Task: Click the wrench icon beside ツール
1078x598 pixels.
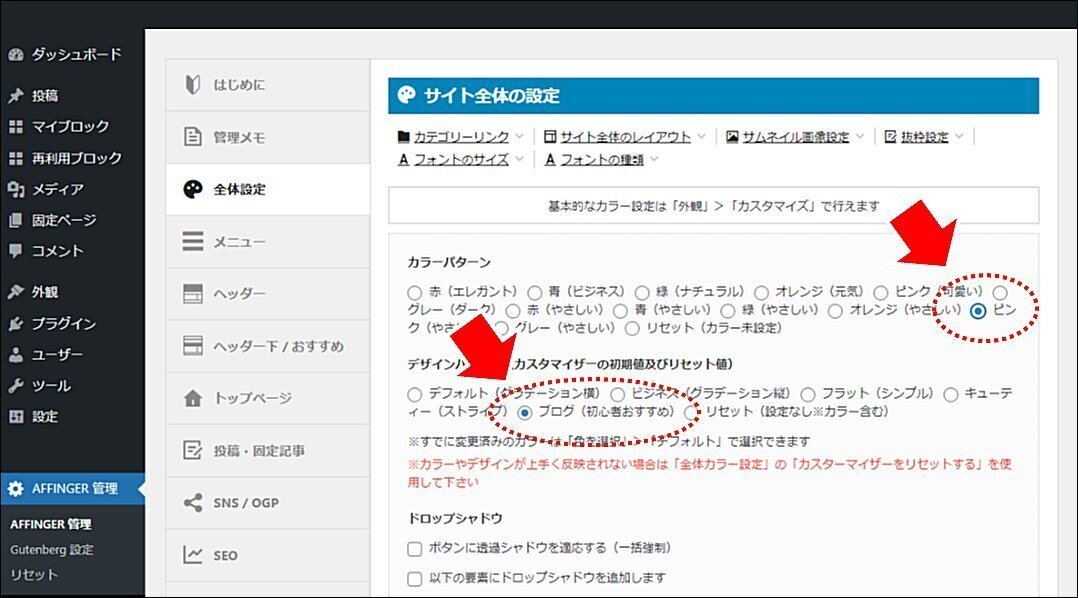Action: click(x=16, y=386)
